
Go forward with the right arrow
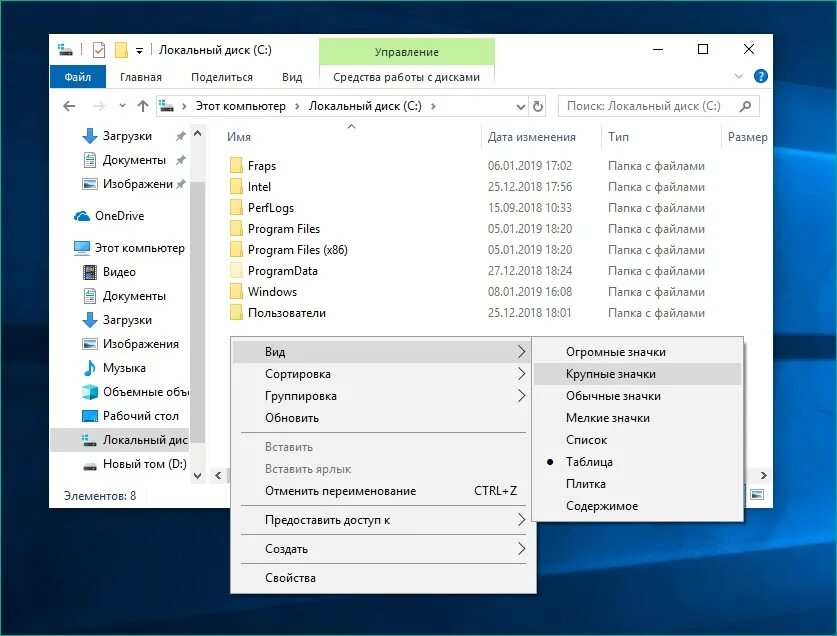tap(99, 106)
